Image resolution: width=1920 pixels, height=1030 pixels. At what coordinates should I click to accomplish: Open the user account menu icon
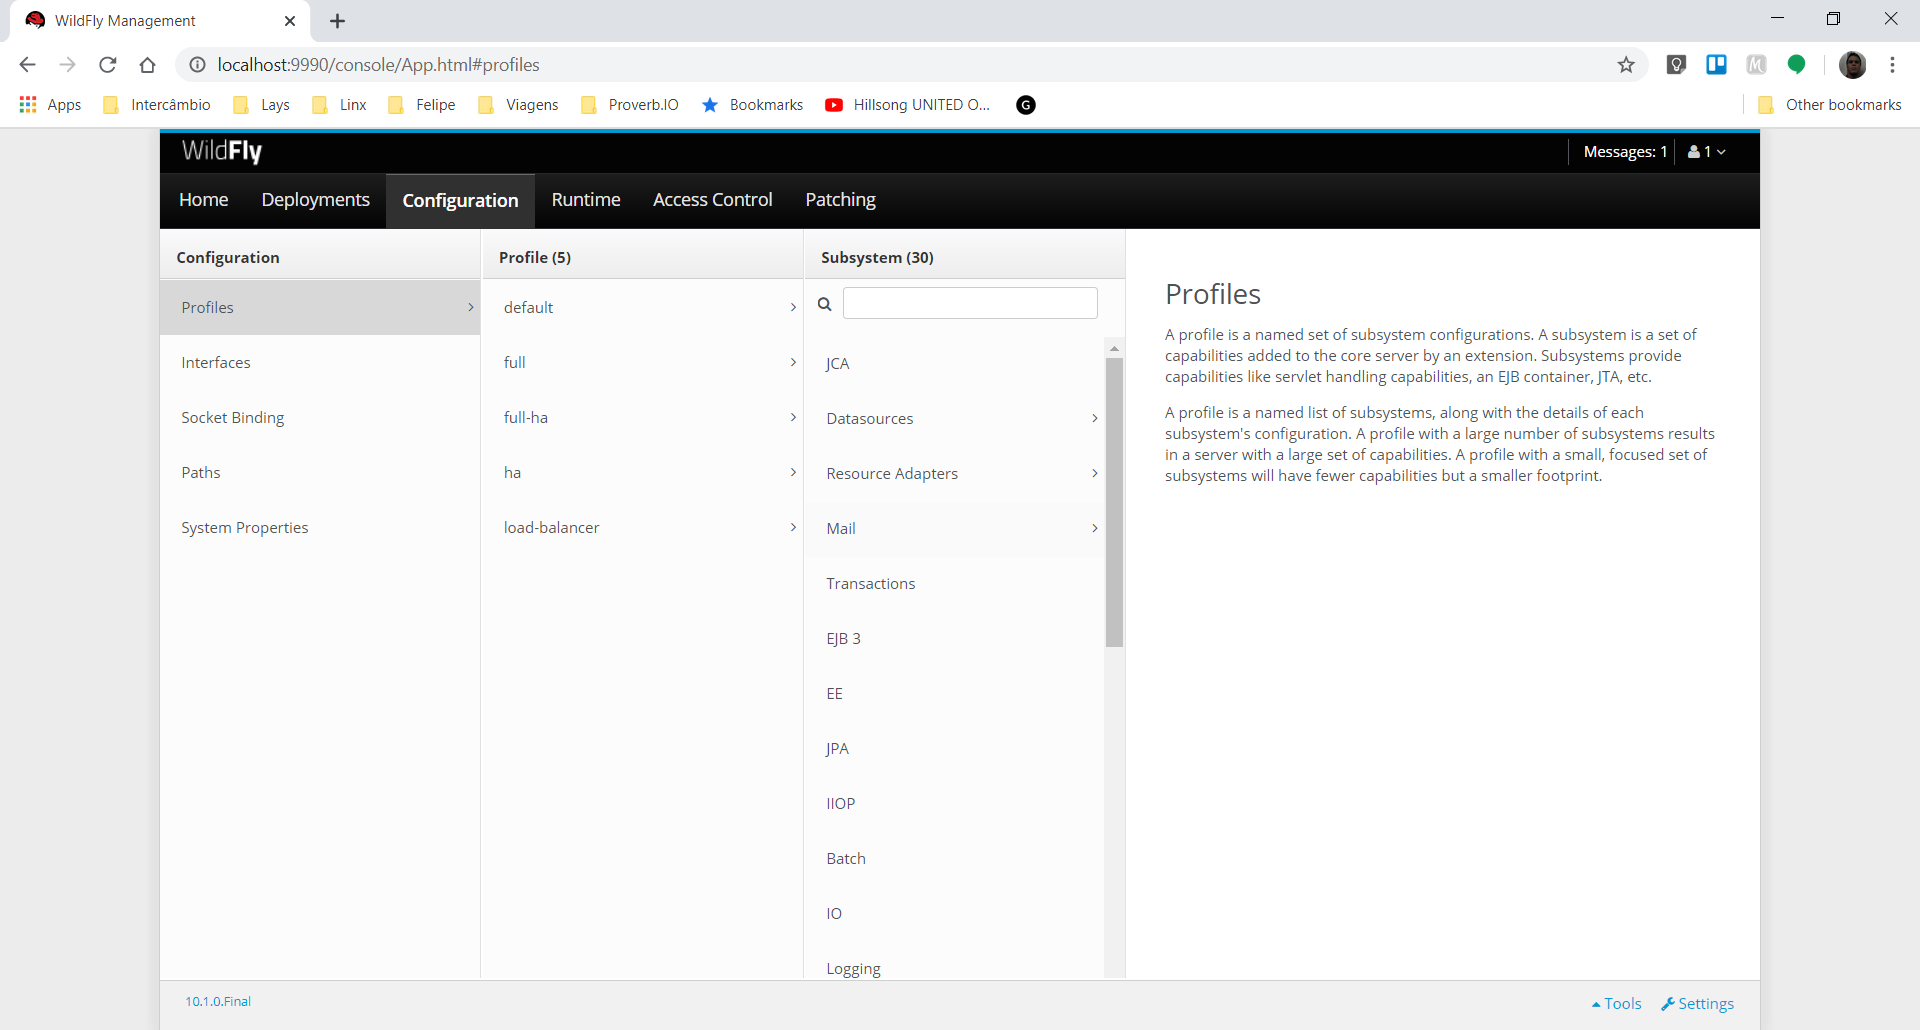[x=1706, y=152]
